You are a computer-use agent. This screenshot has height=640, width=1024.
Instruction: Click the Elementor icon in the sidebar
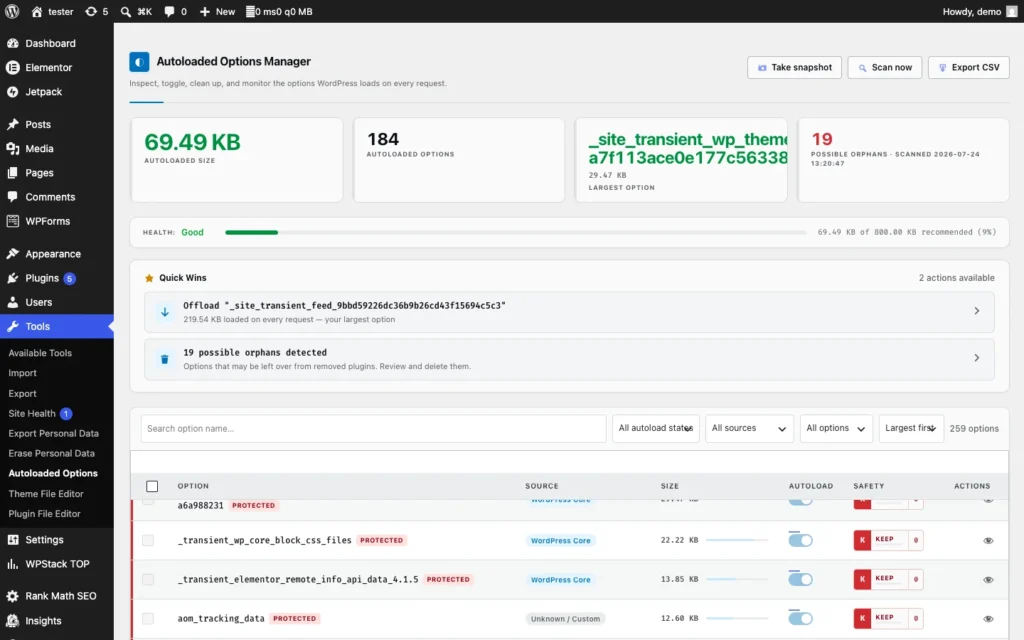coord(12,67)
